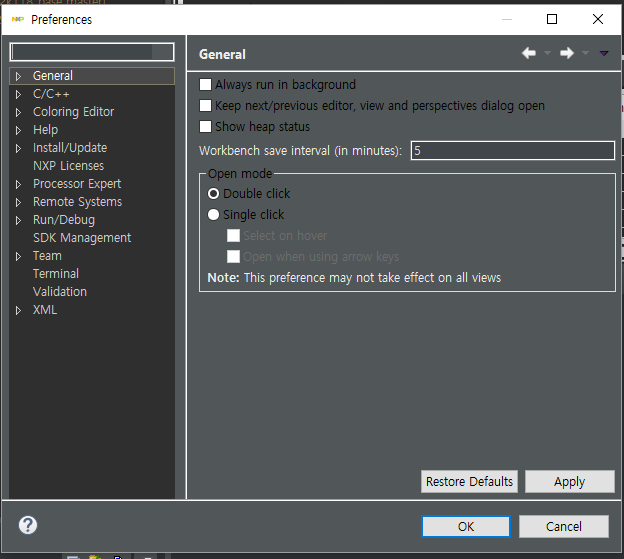The width and height of the screenshot is (624, 559).
Task: Expand the Processor Expert node
Action: click(x=18, y=184)
